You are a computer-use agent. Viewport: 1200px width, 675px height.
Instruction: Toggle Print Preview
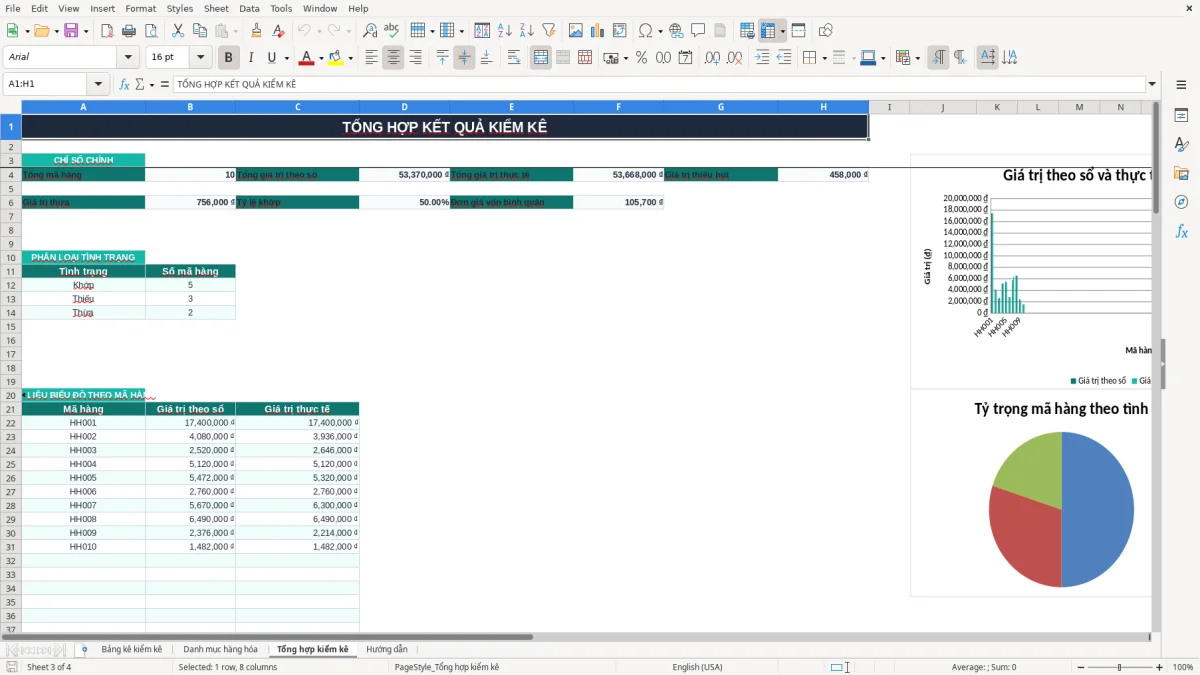(x=151, y=31)
